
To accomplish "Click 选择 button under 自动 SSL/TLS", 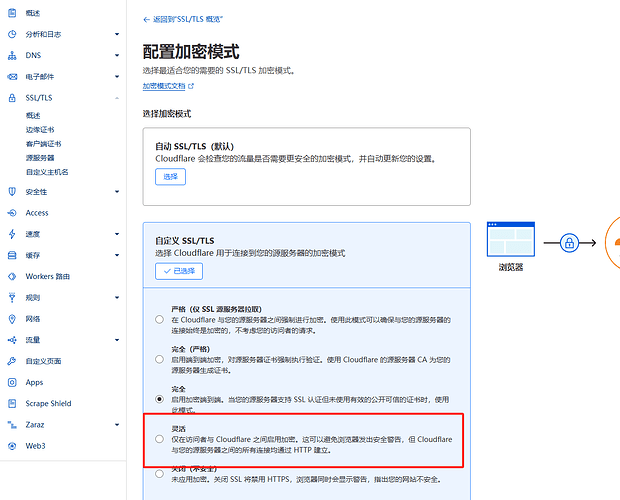I will click(x=170, y=177).
